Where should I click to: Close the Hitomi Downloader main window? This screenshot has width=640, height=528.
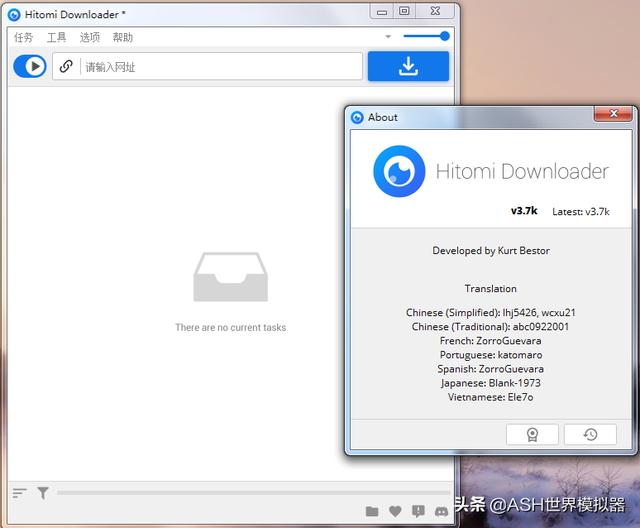(x=435, y=11)
